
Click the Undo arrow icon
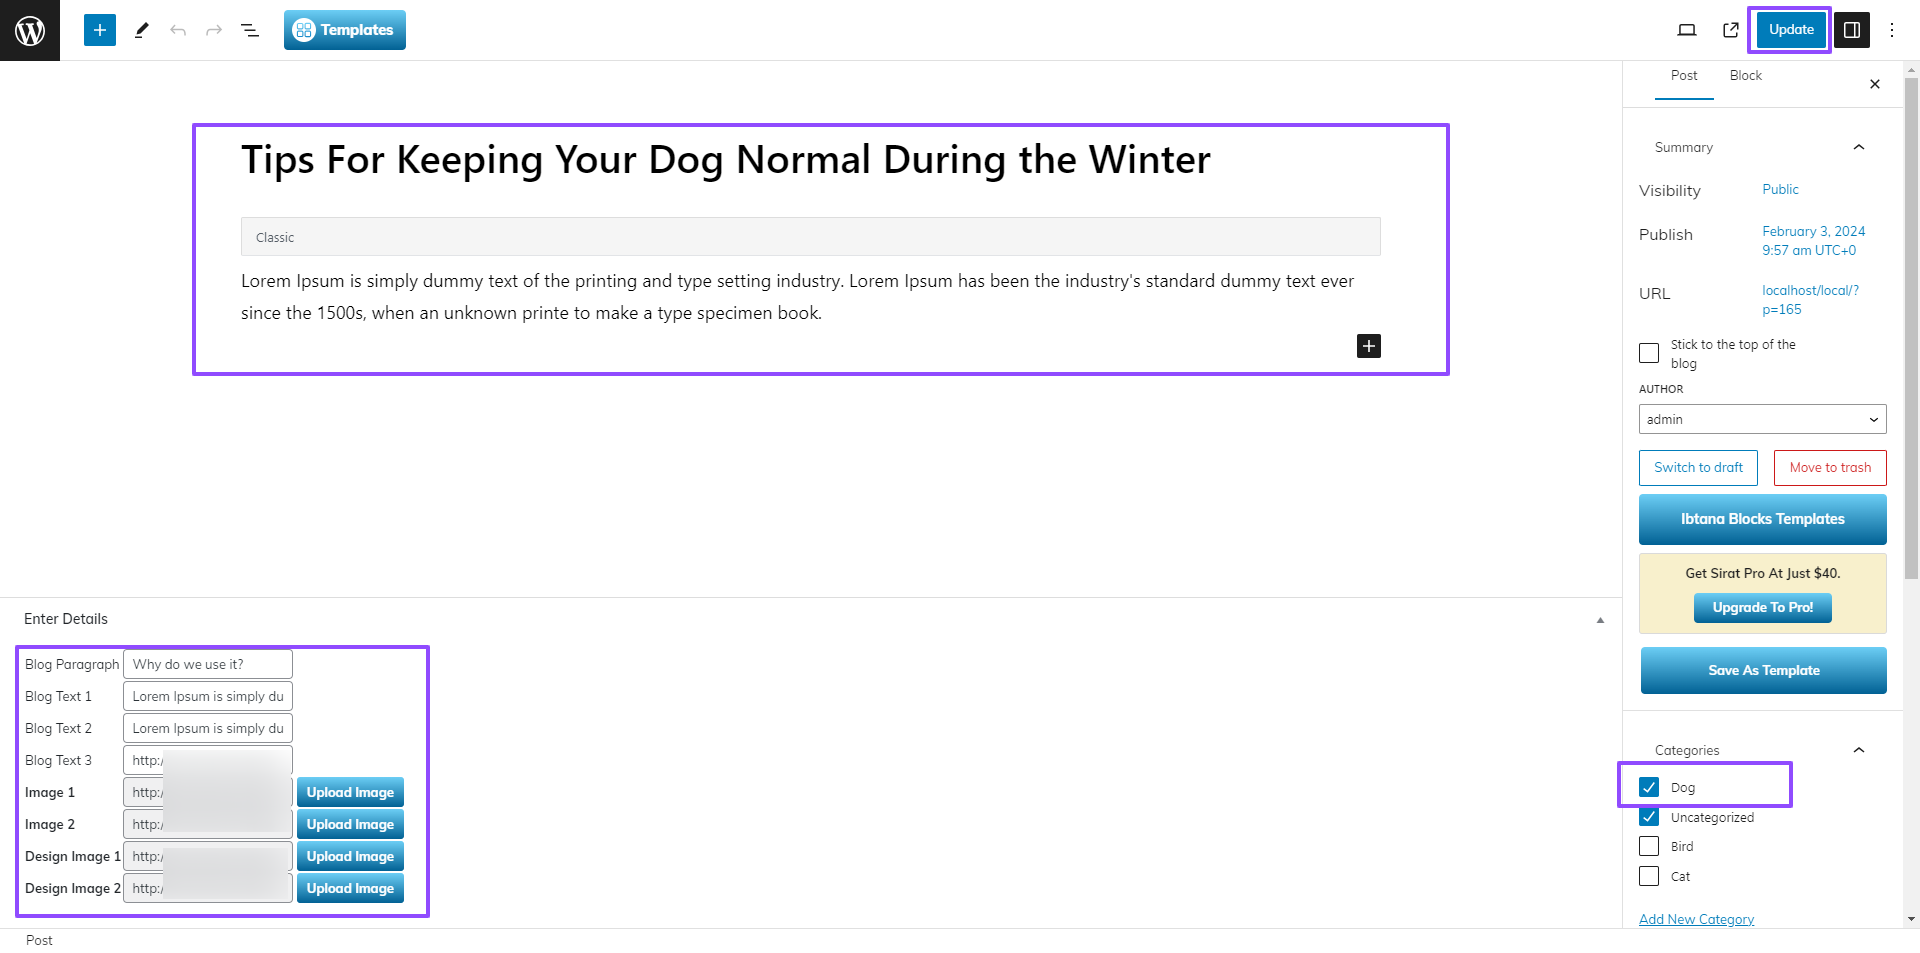pyautogui.click(x=178, y=30)
